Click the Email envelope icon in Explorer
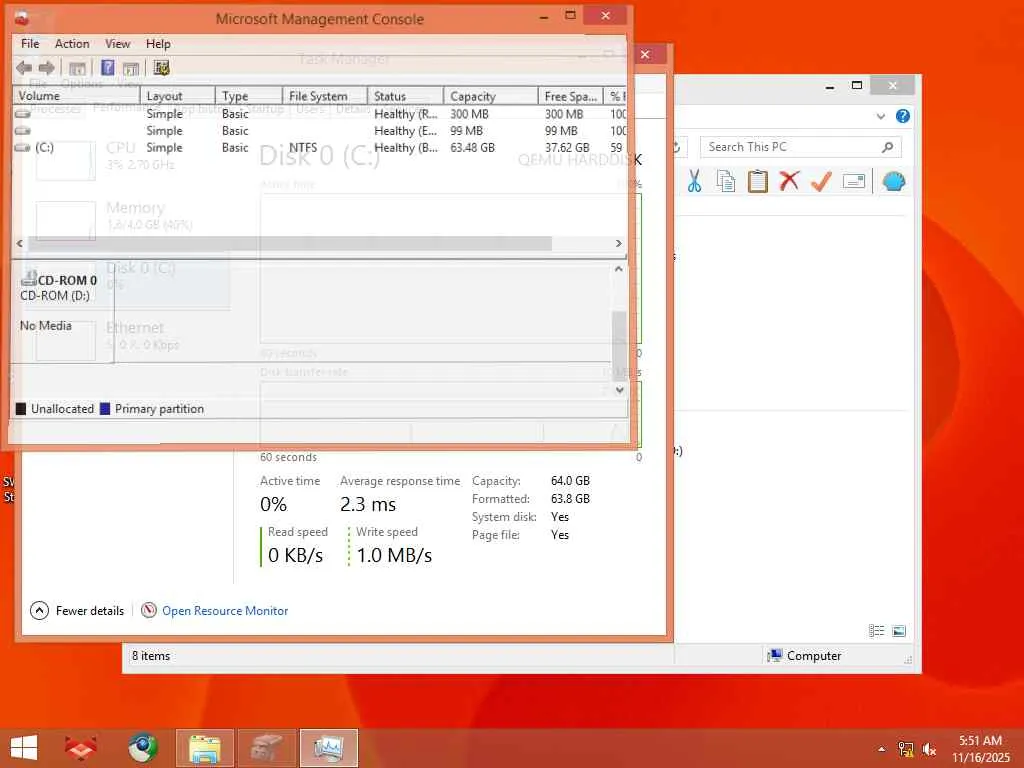 pos(854,181)
